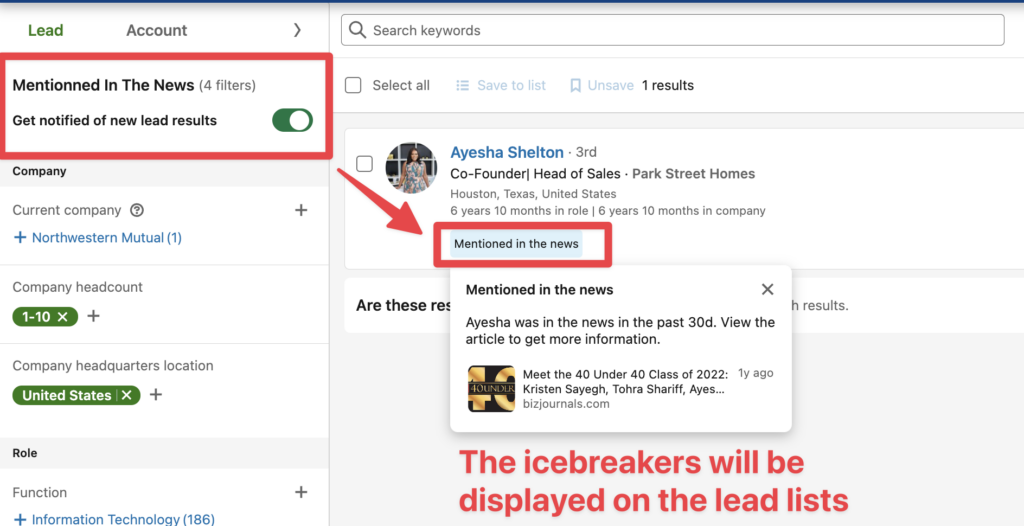The height and width of the screenshot is (526, 1024).
Task: Remove the 1-10 headcount filter chip
Action: coord(63,317)
